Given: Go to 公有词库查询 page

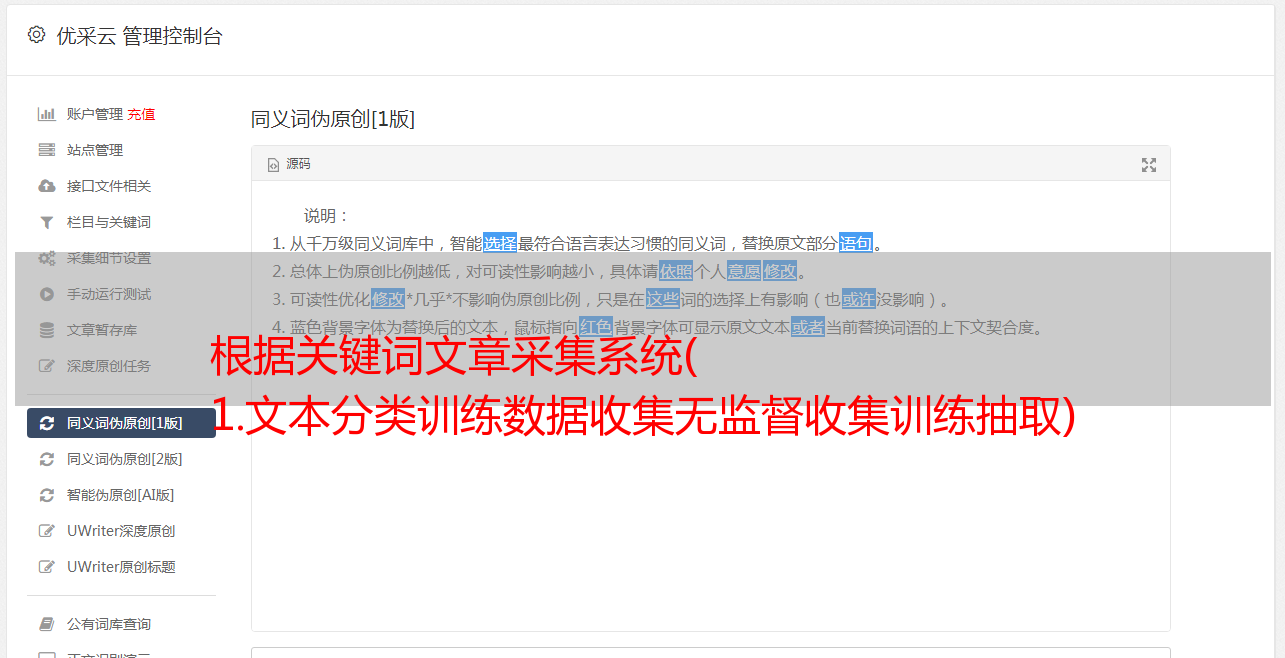Looking at the screenshot, I should click(x=109, y=624).
